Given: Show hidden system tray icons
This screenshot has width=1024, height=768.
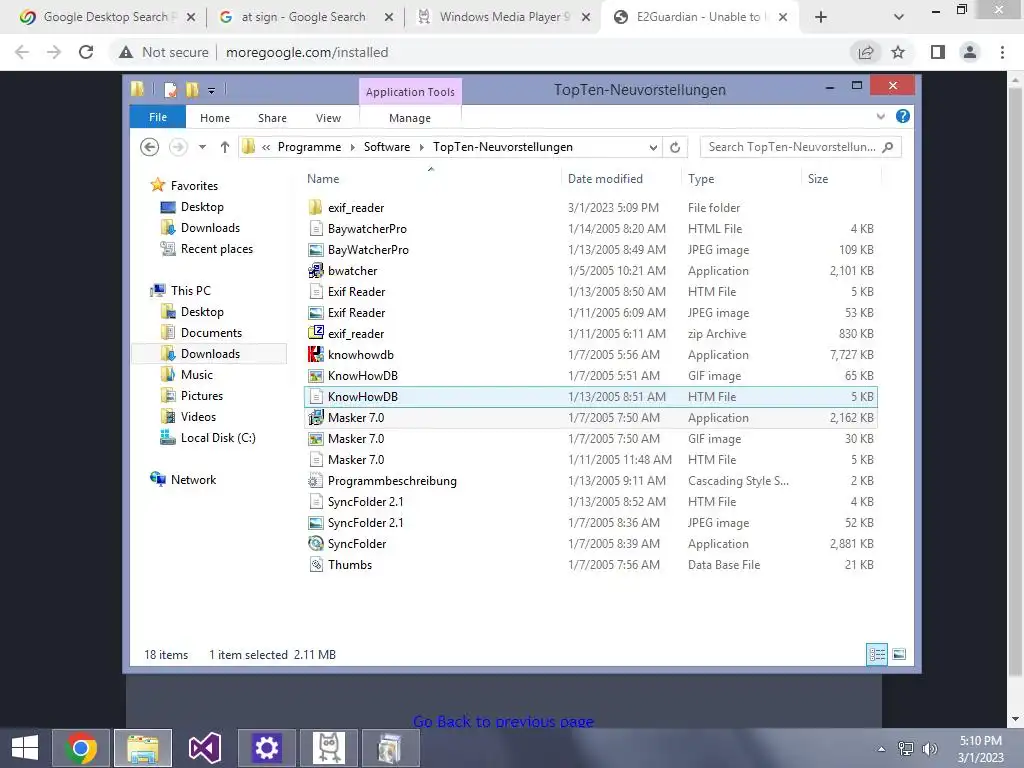Looking at the screenshot, I should click(x=882, y=748).
